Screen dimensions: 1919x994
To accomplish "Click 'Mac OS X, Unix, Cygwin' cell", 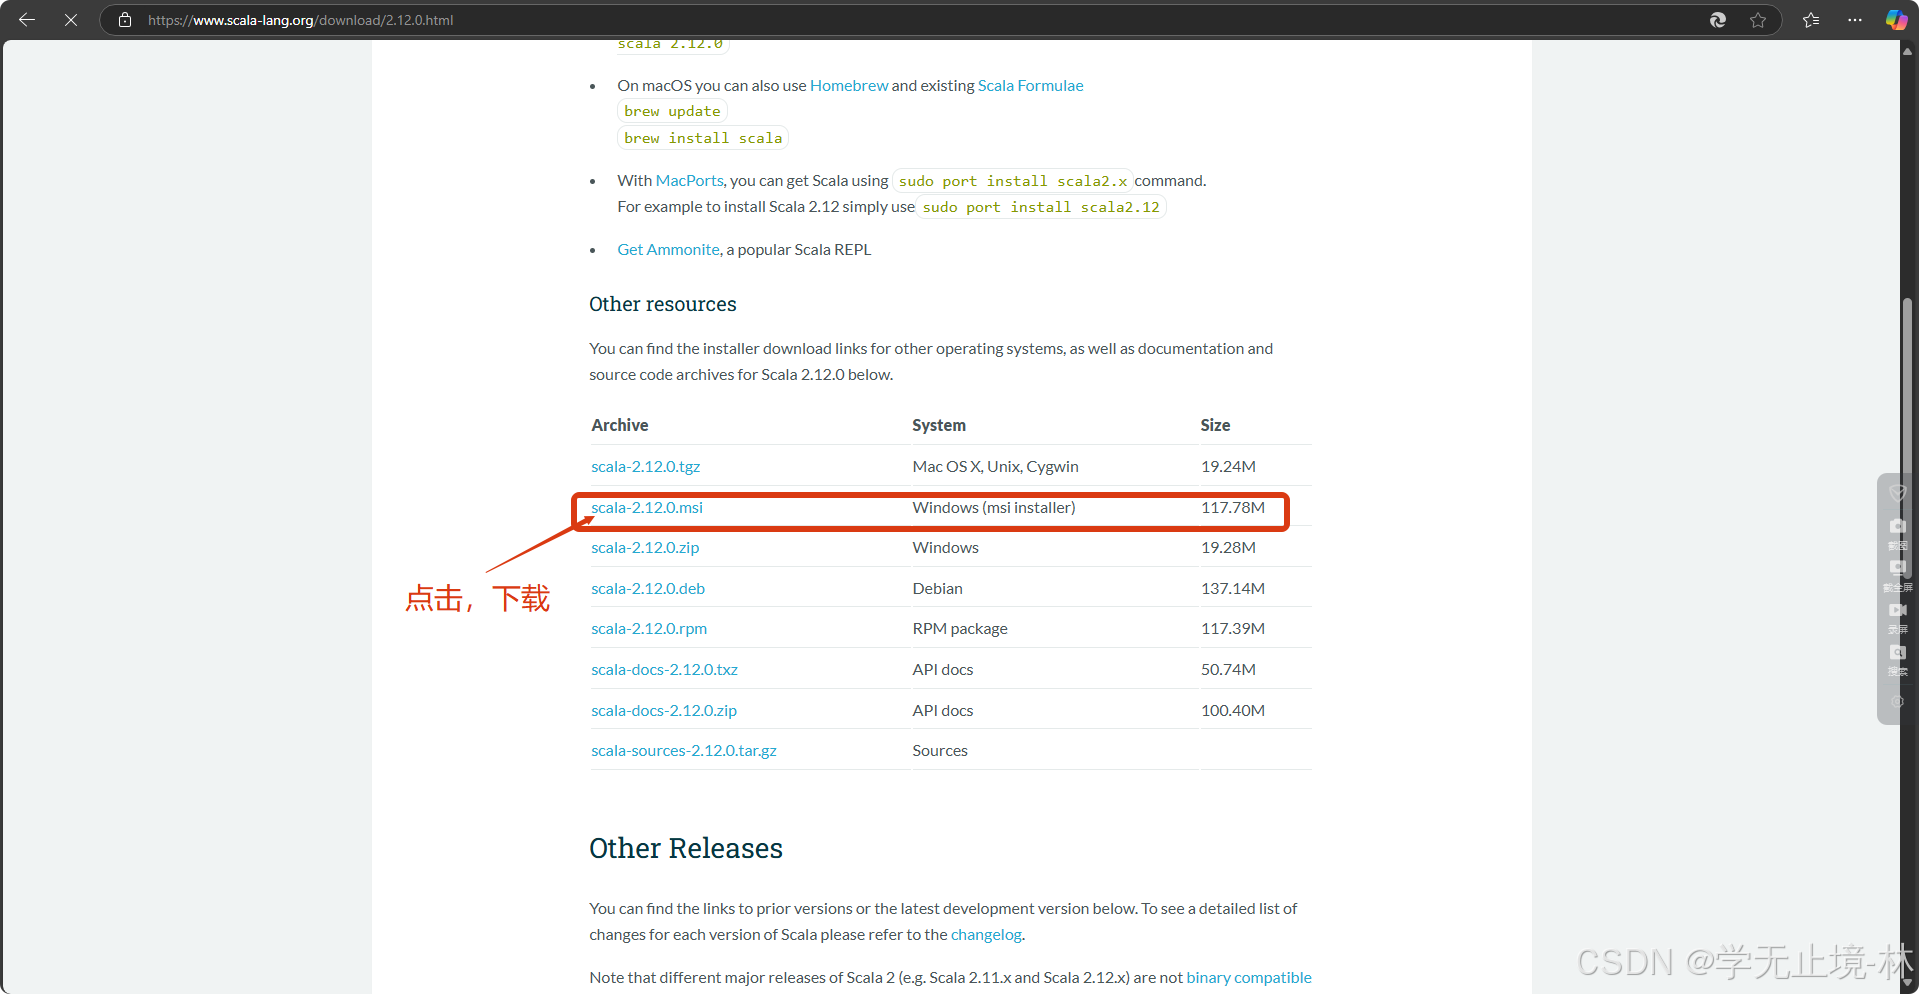I will 995,467.
